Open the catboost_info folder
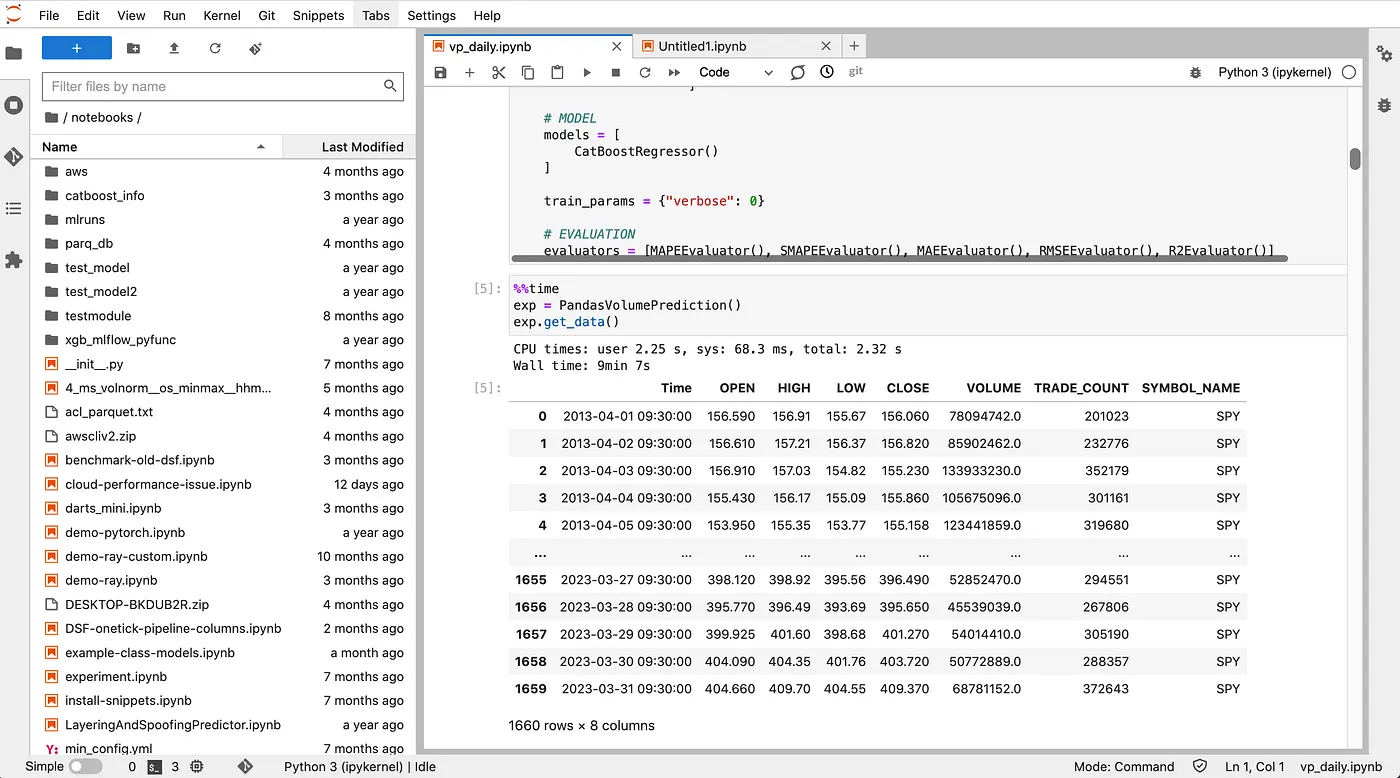This screenshot has height=778, width=1400. [x=104, y=196]
